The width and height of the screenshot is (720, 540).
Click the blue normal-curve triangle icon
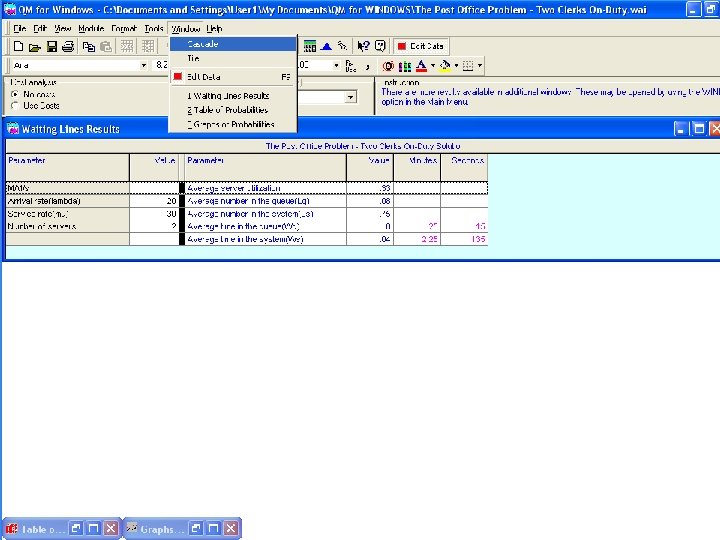[x=326, y=46]
